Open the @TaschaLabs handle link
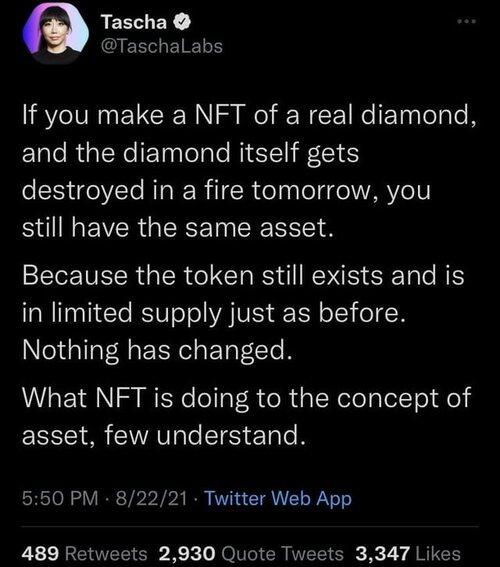Viewport: 500px width, 567px height. 162,46
